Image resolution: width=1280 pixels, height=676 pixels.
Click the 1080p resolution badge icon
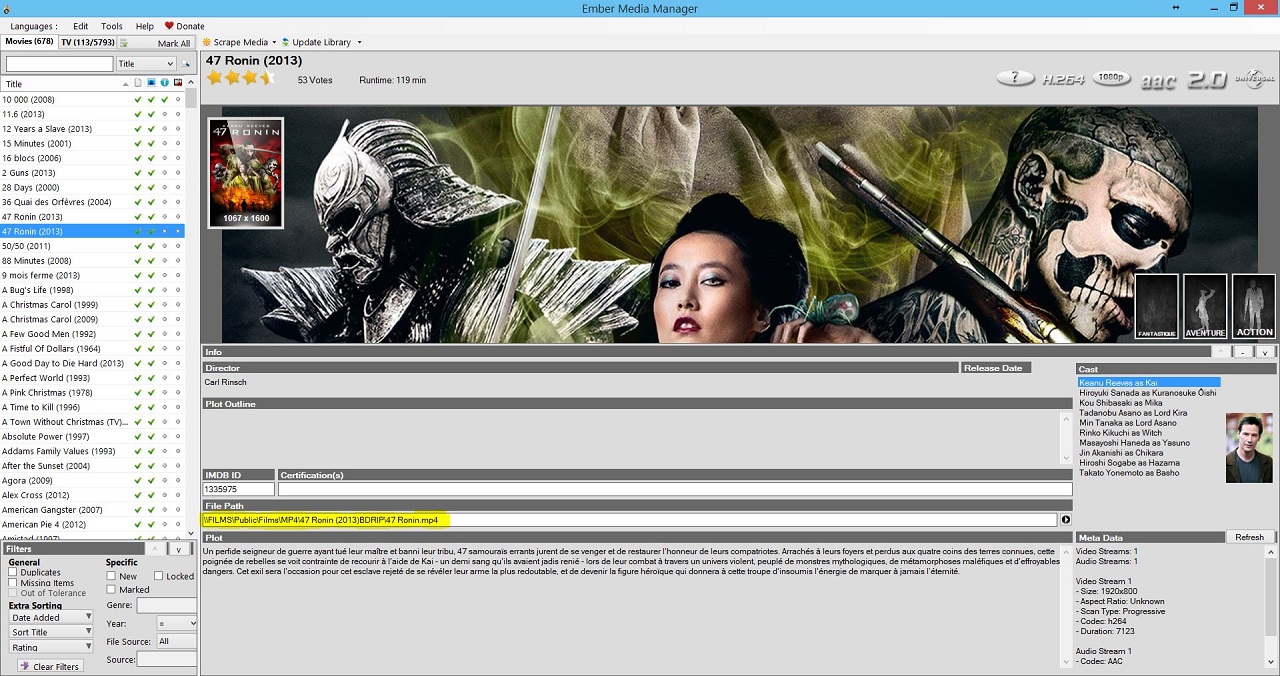(1110, 78)
